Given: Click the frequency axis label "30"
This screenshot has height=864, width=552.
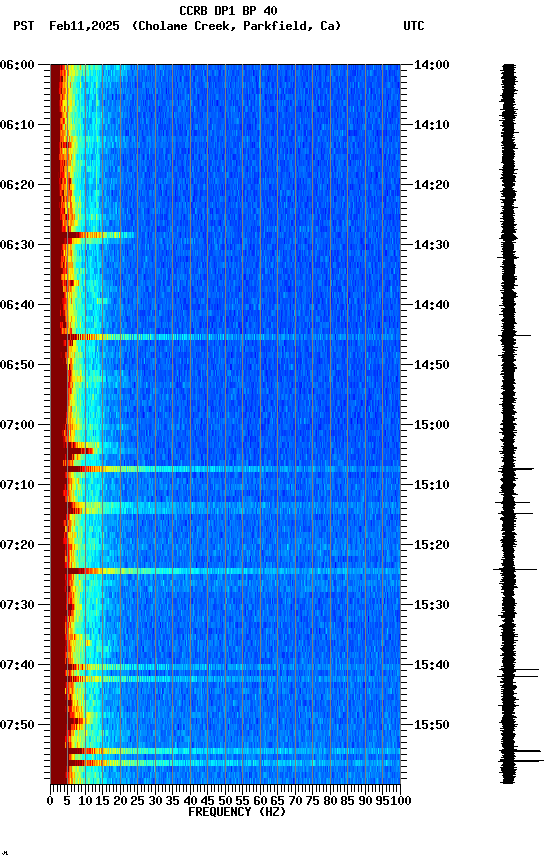Looking at the screenshot, I should [x=155, y=801].
